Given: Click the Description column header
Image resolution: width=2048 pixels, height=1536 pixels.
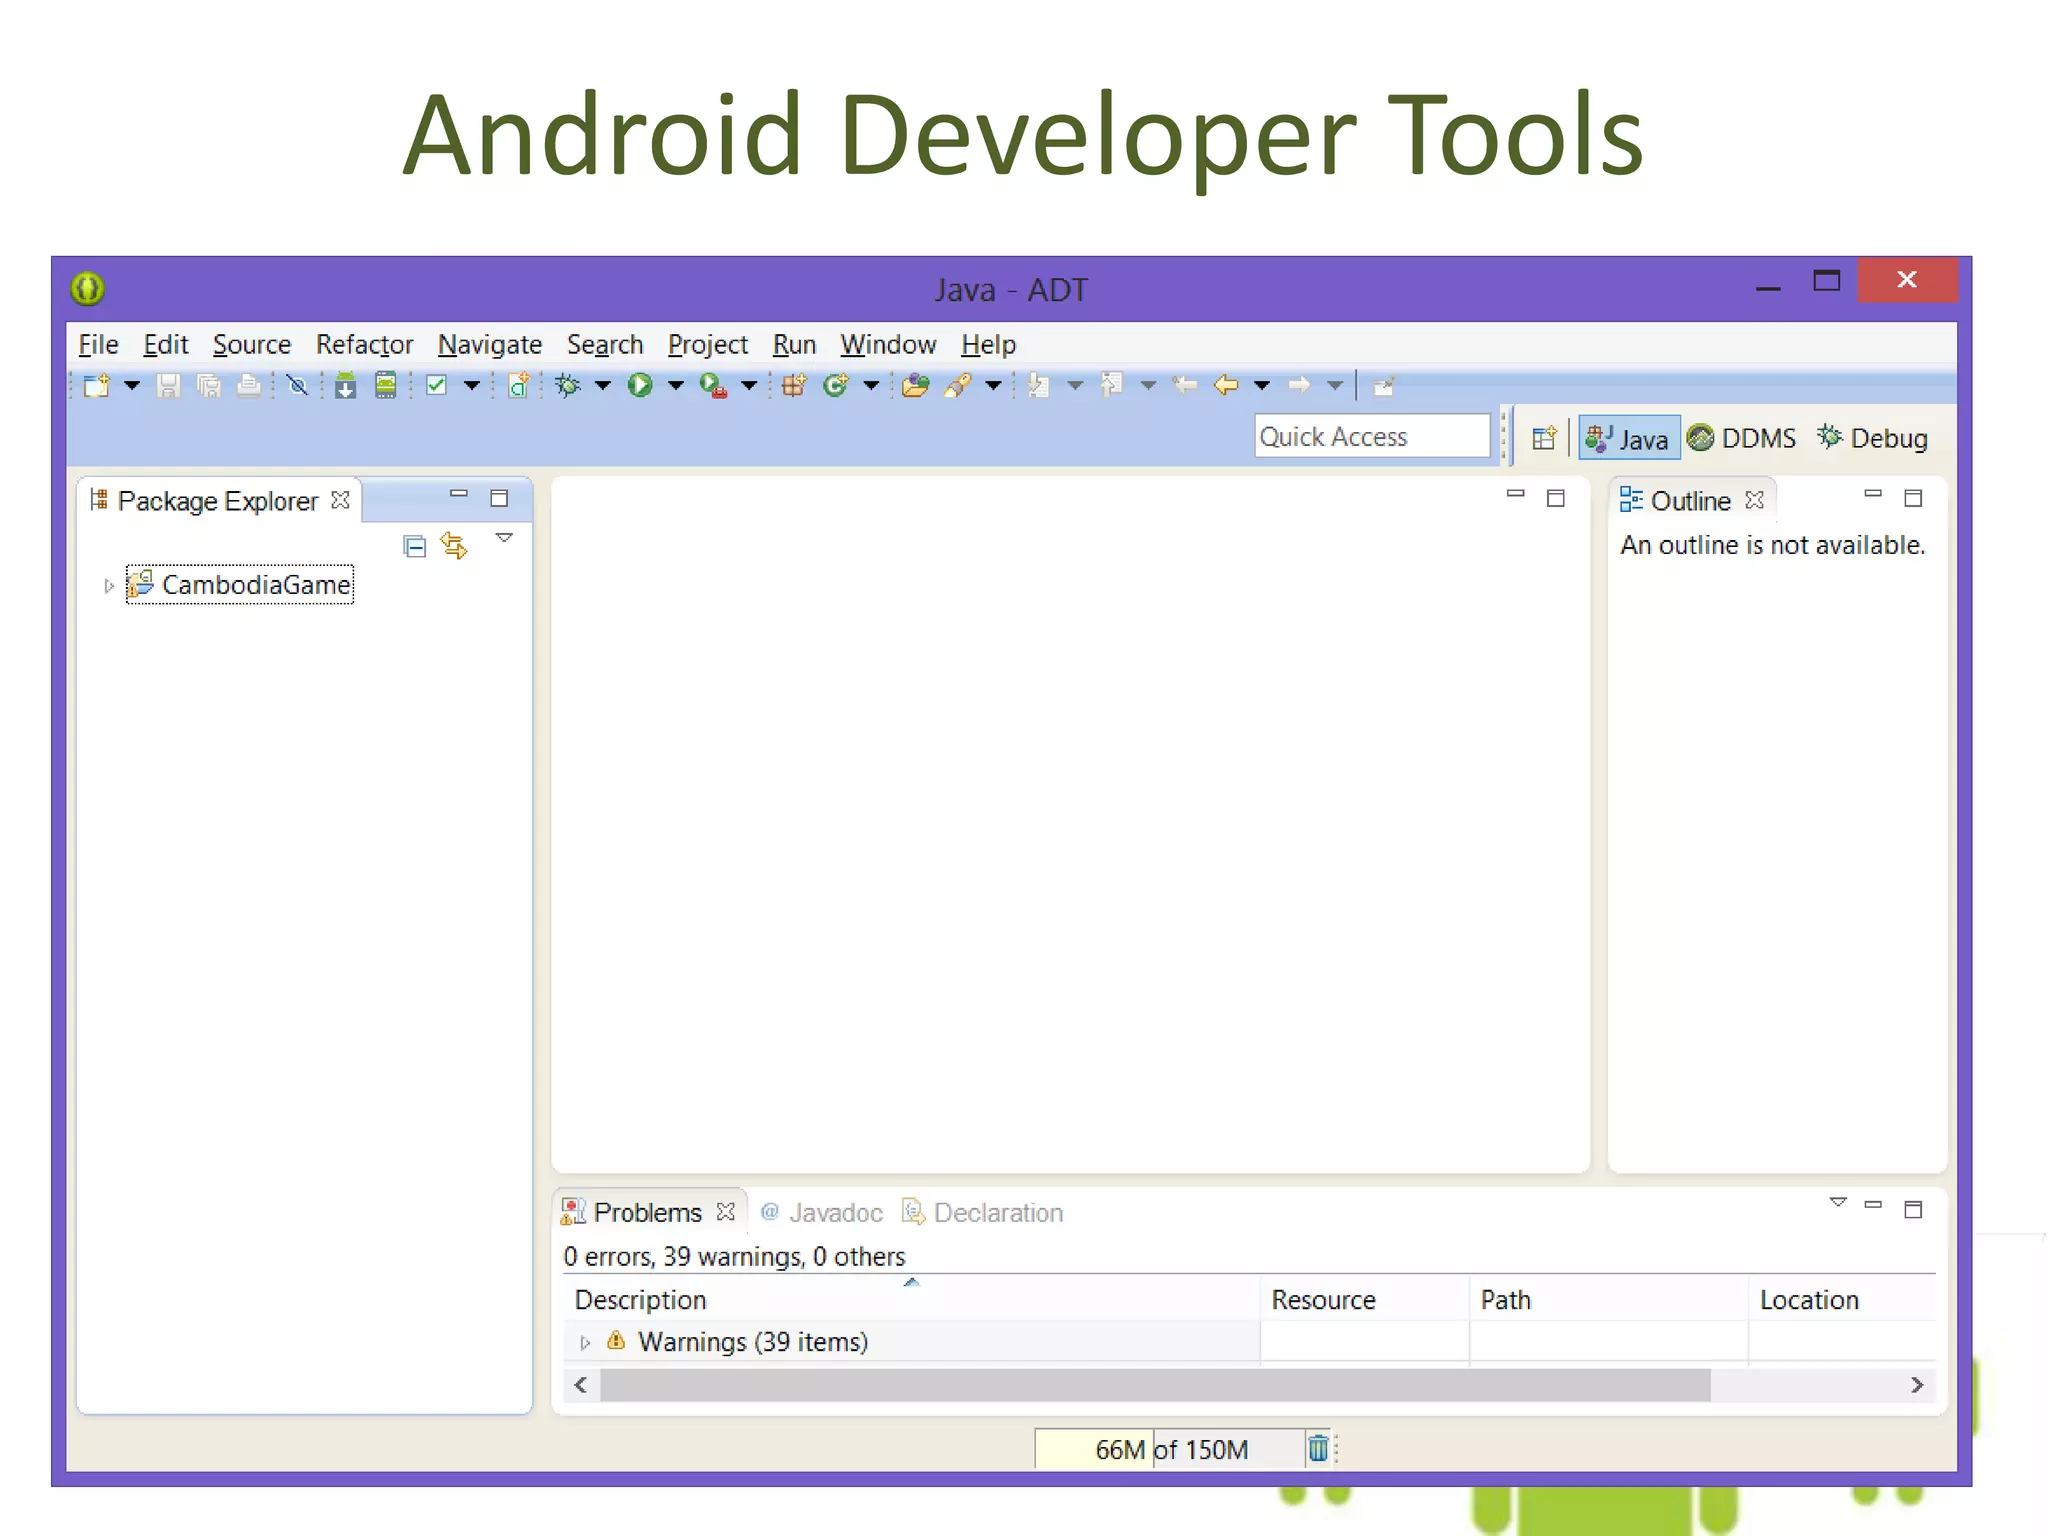Looking at the screenshot, I should coord(911,1299).
